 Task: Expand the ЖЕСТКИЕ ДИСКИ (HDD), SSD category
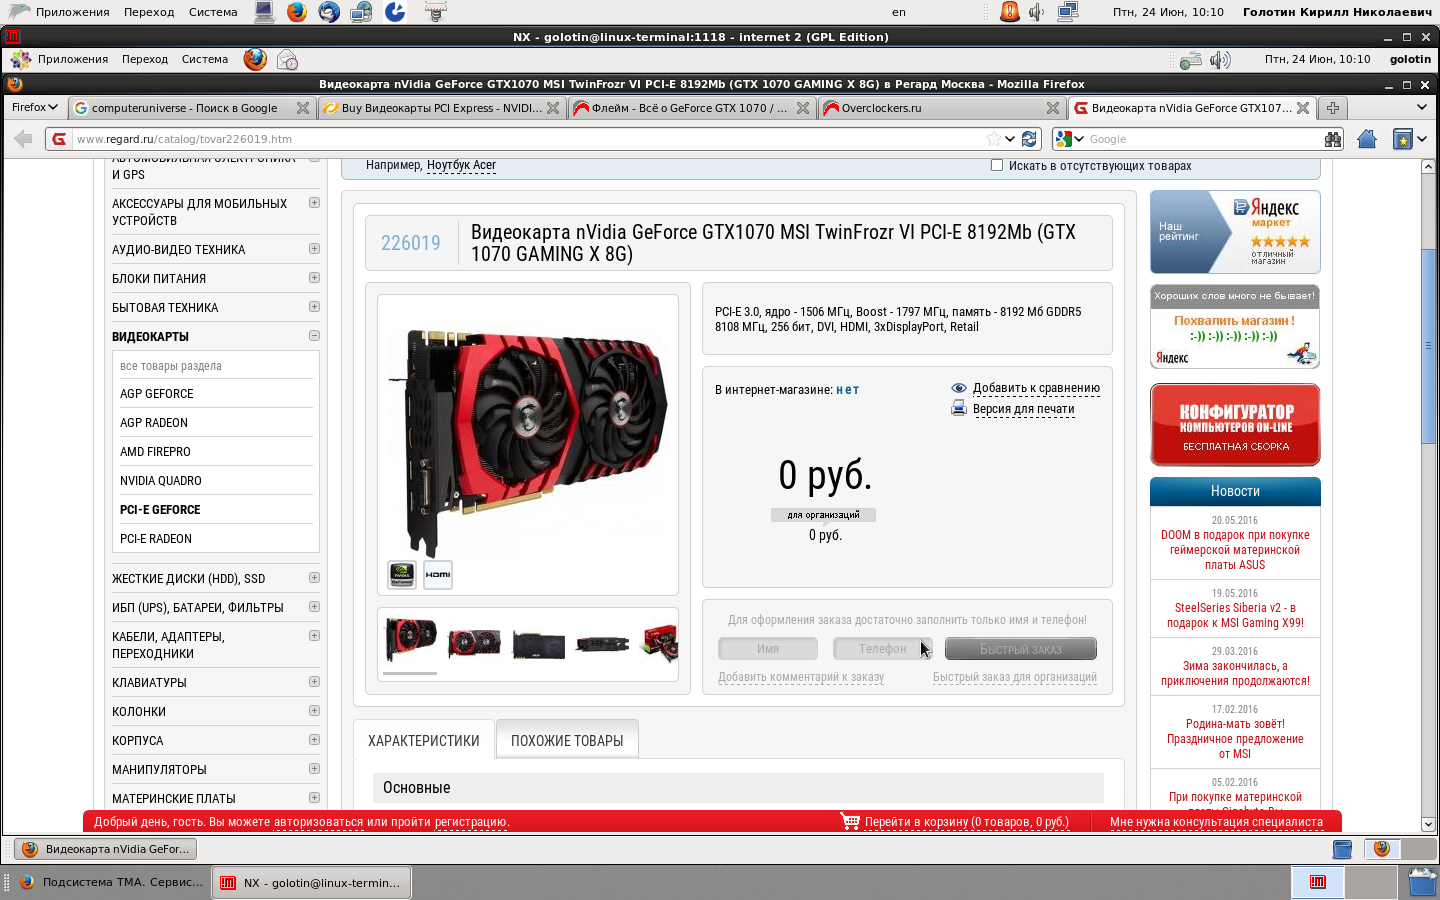pos(314,578)
